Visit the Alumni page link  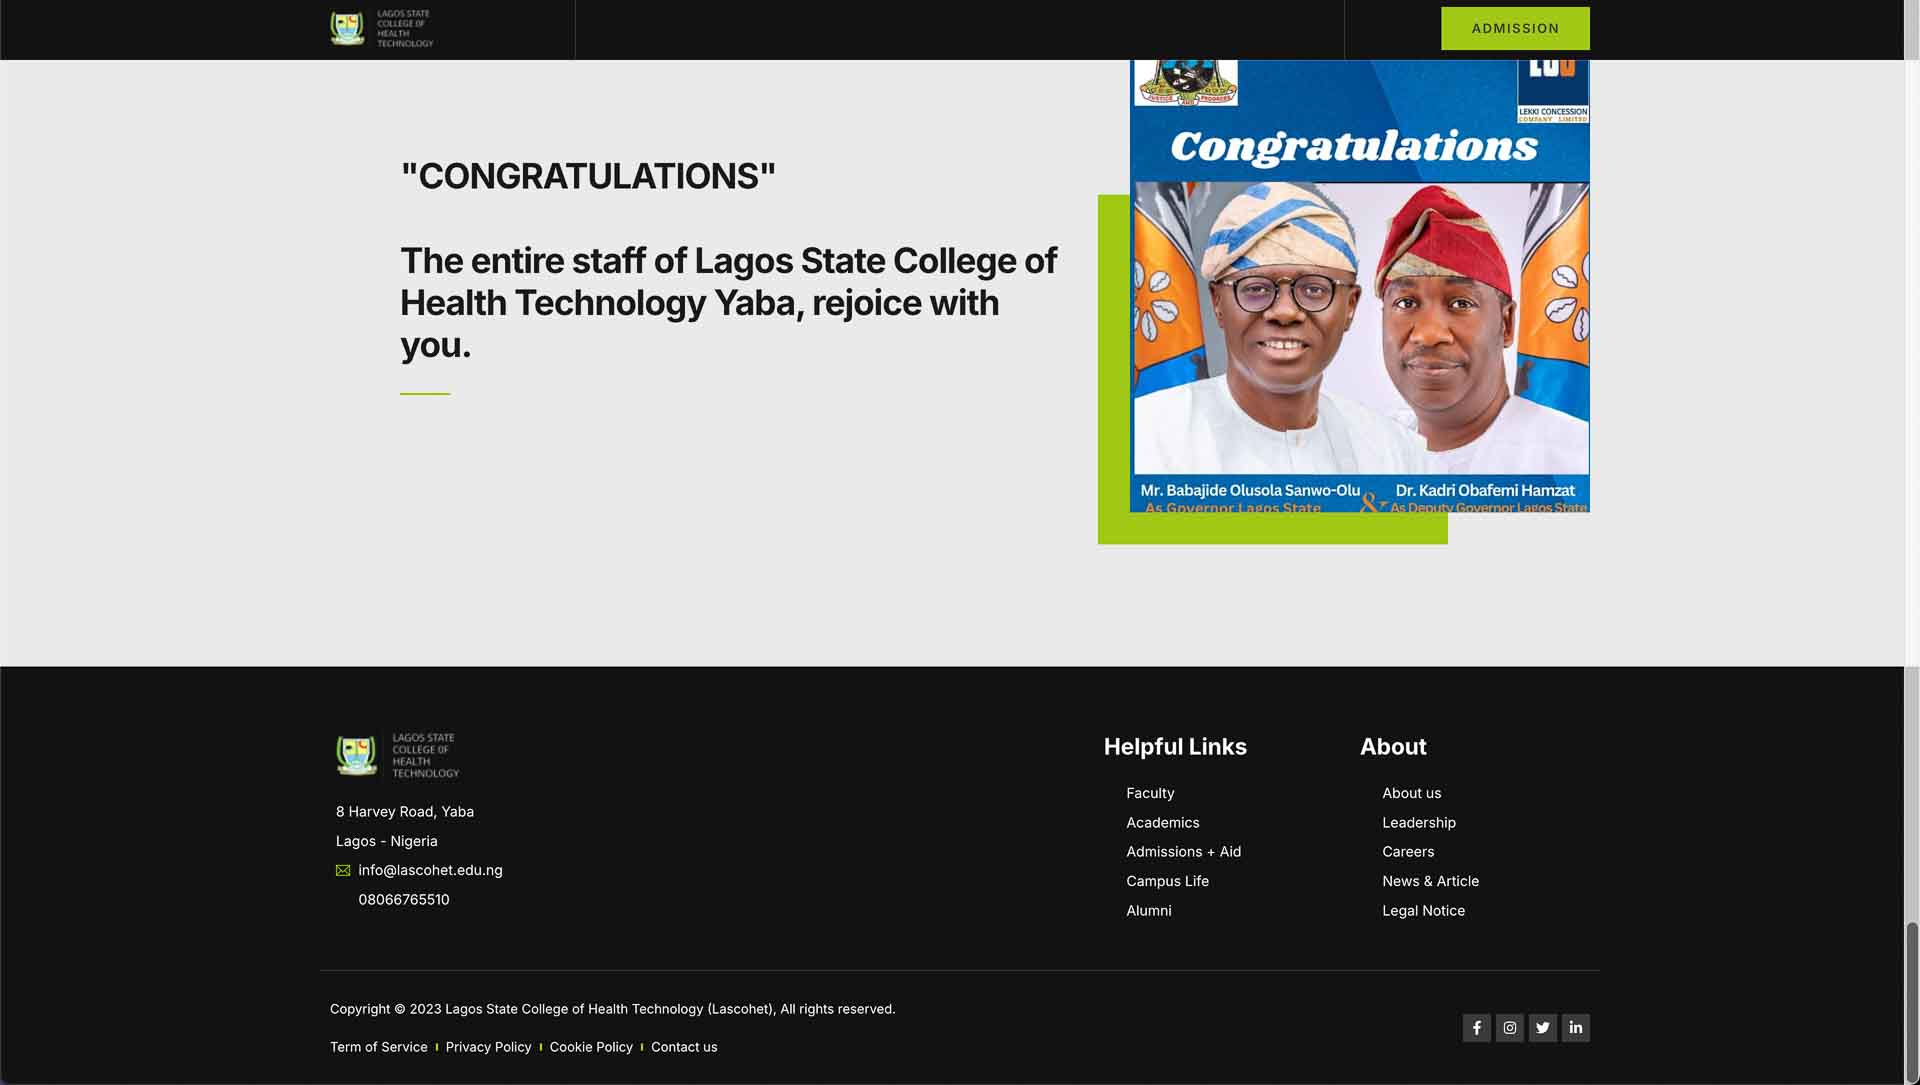1148,910
